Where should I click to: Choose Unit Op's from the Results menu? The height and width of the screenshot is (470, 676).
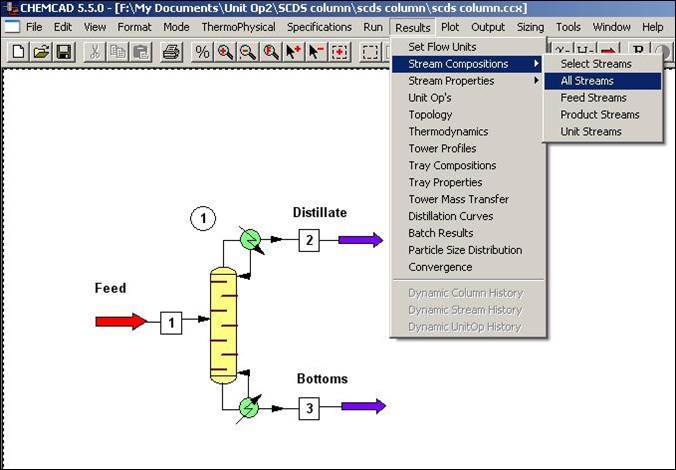tap(467, 98)
